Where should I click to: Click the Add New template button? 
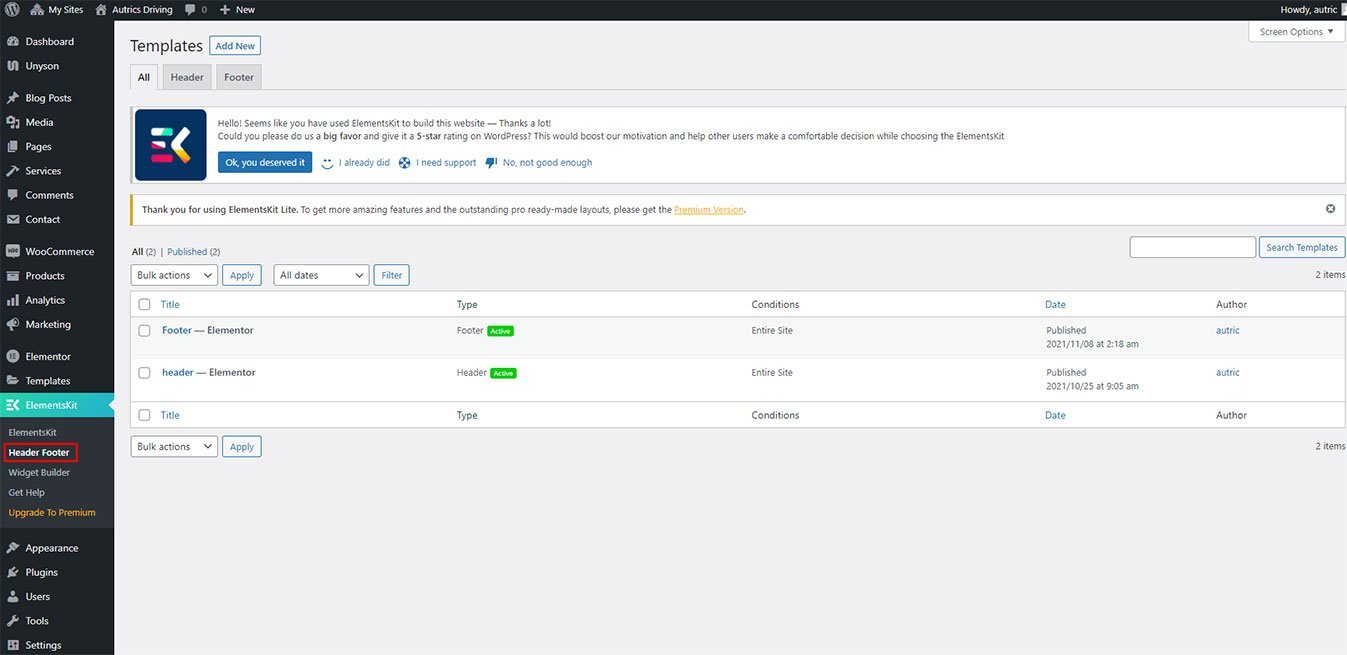coord(235,46)
